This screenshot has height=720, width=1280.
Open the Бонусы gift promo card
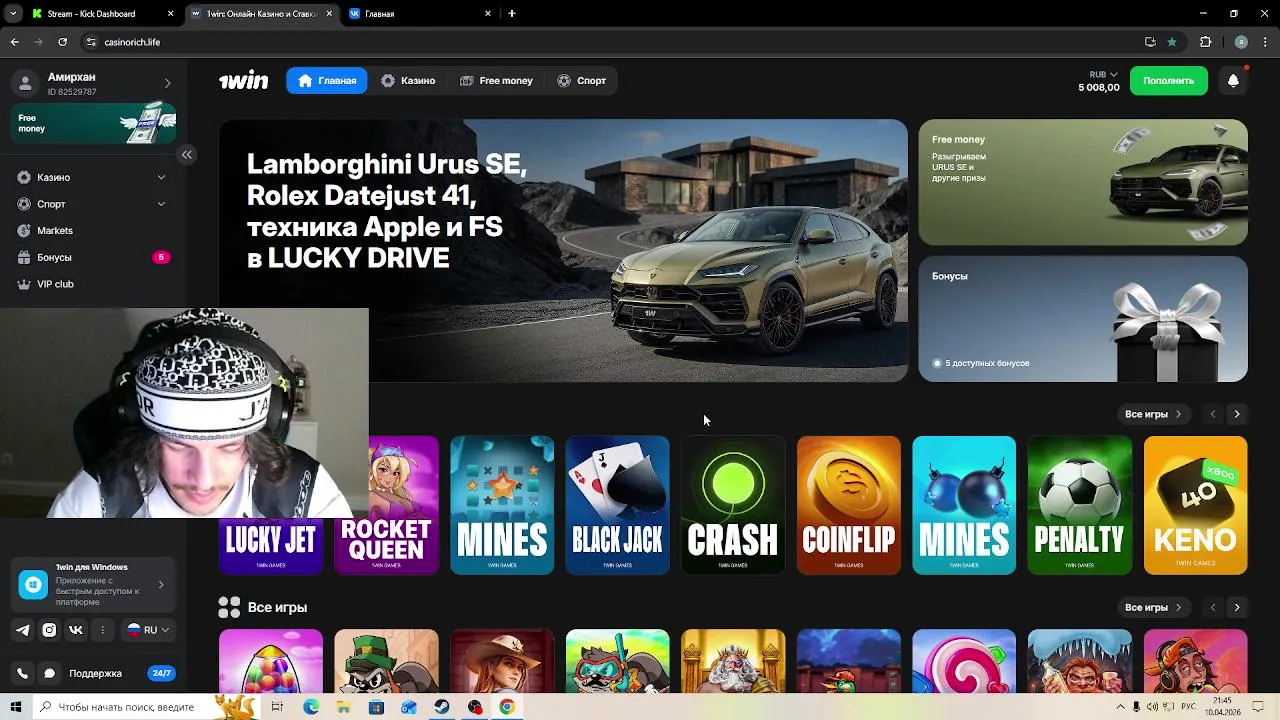[1083, 319]
